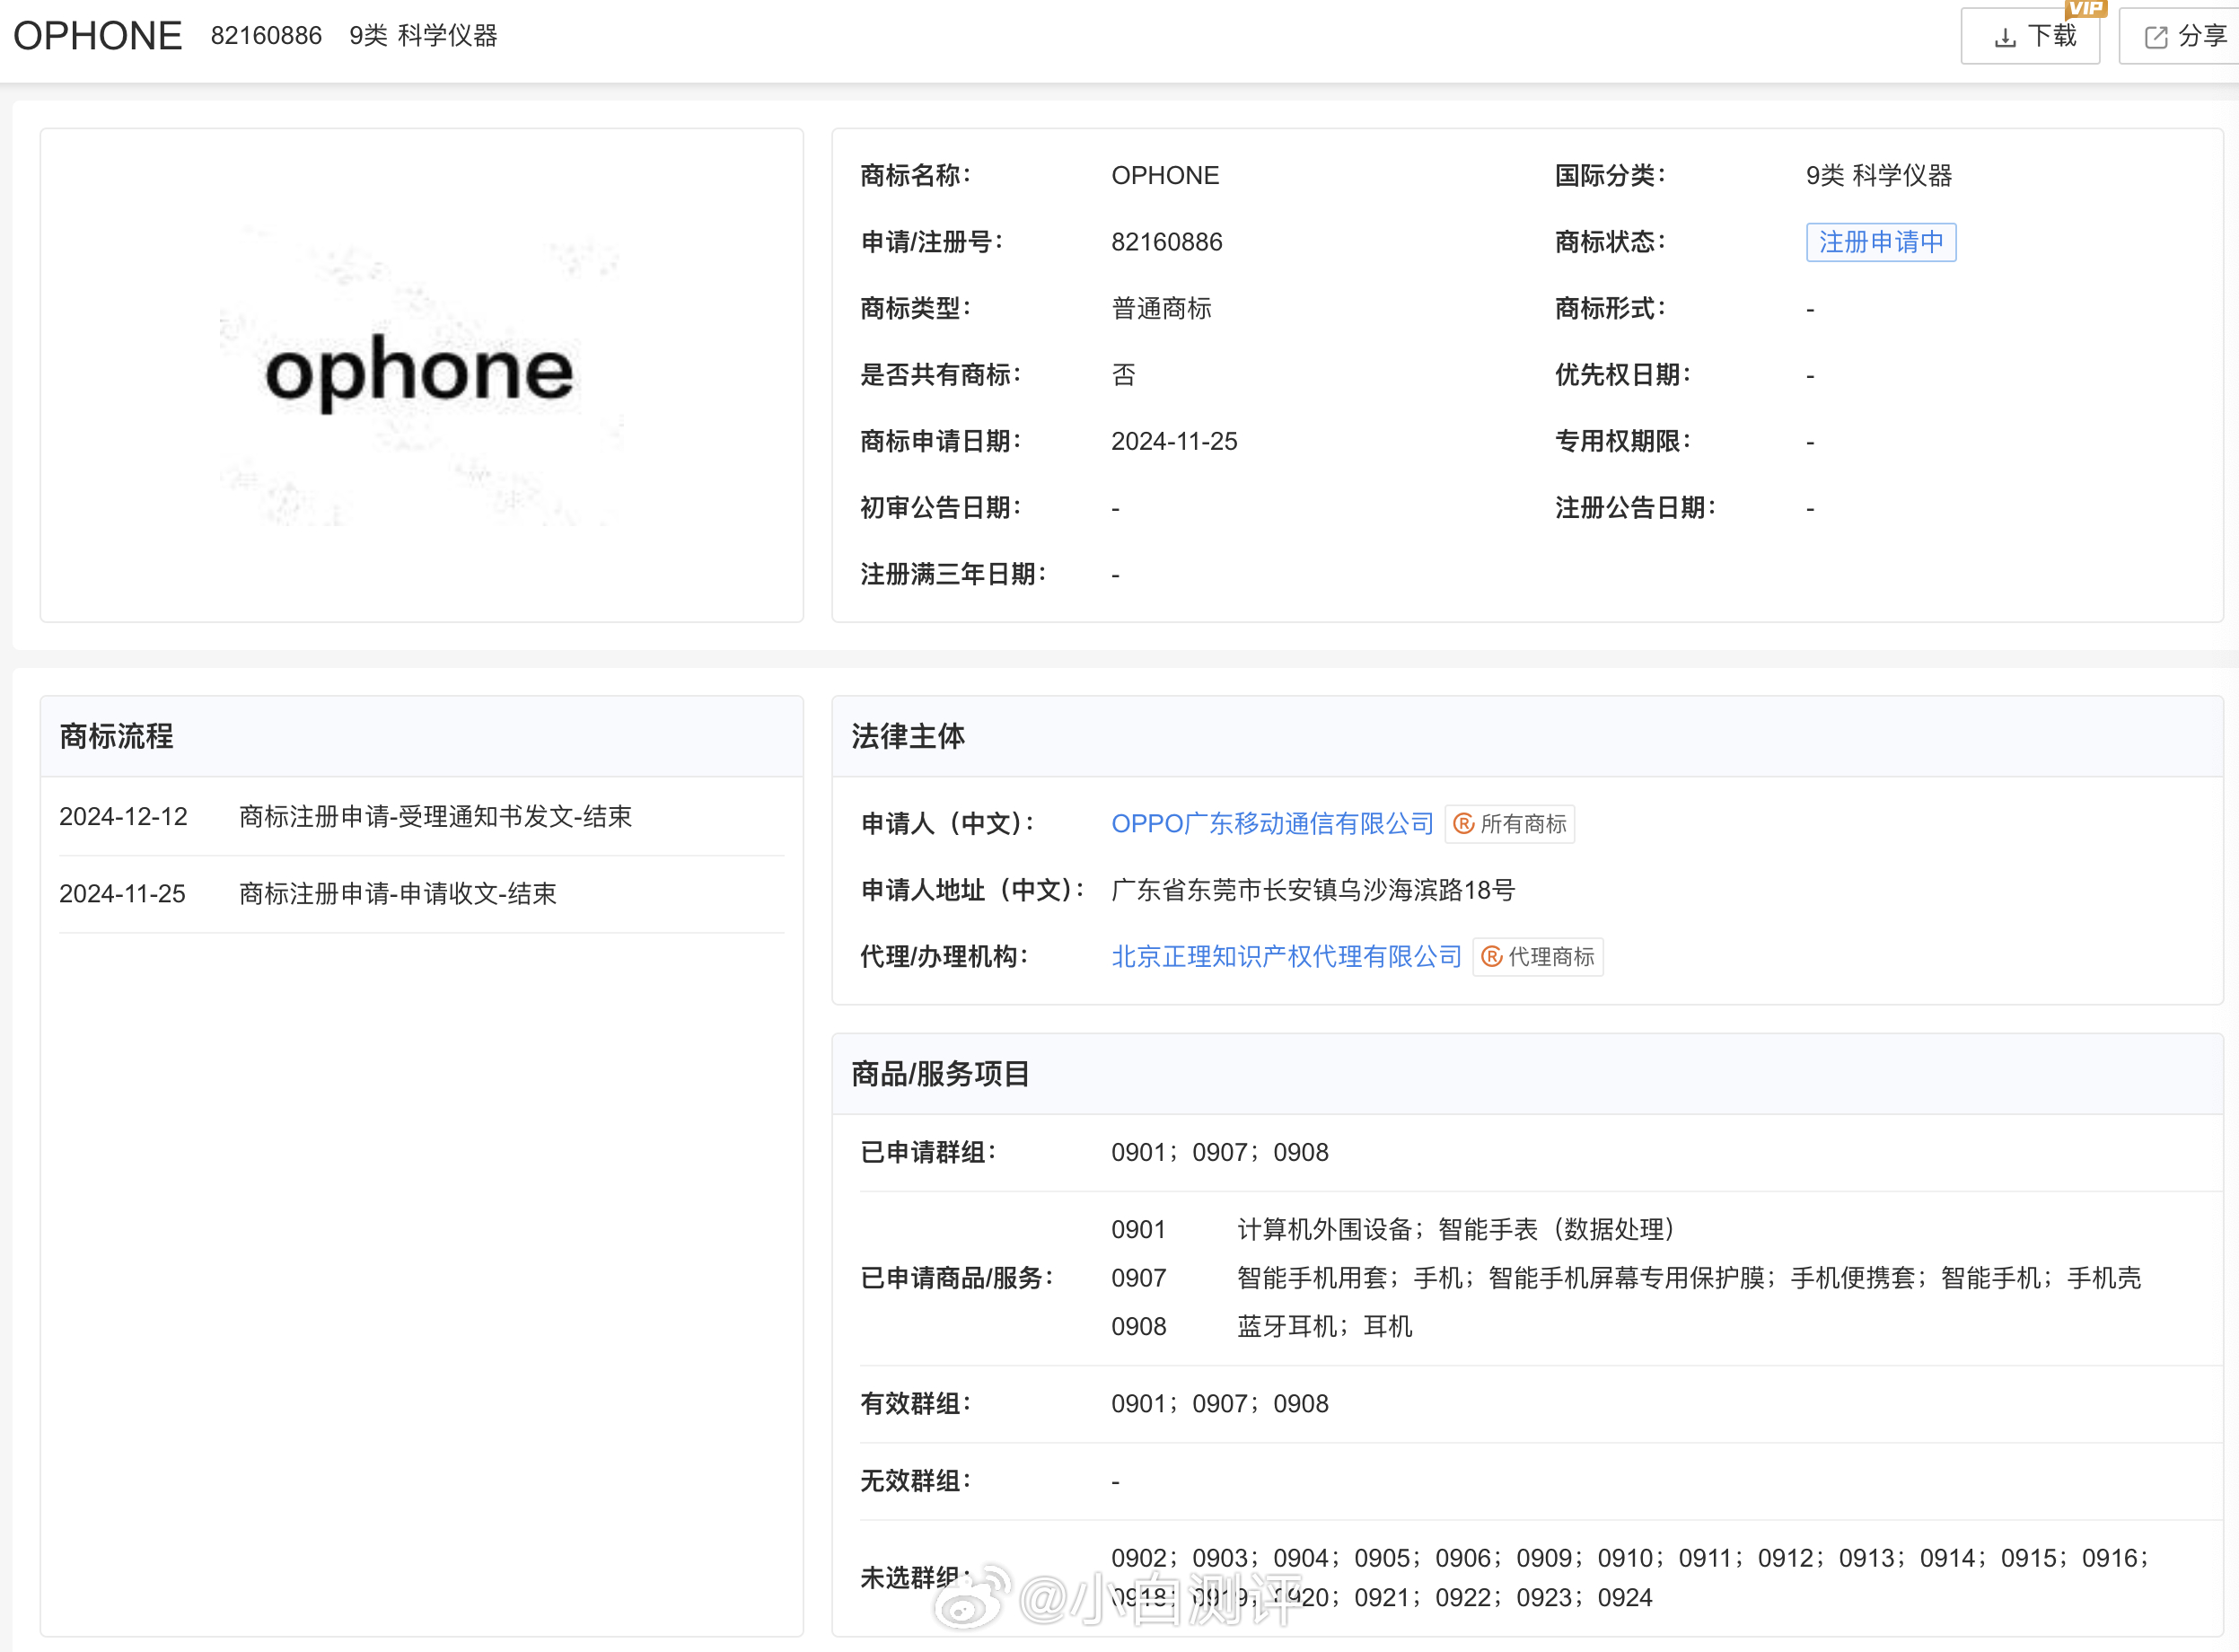Click the 已申请商品/服务 label
2239x1652 pixels.
pos(957,1278)
